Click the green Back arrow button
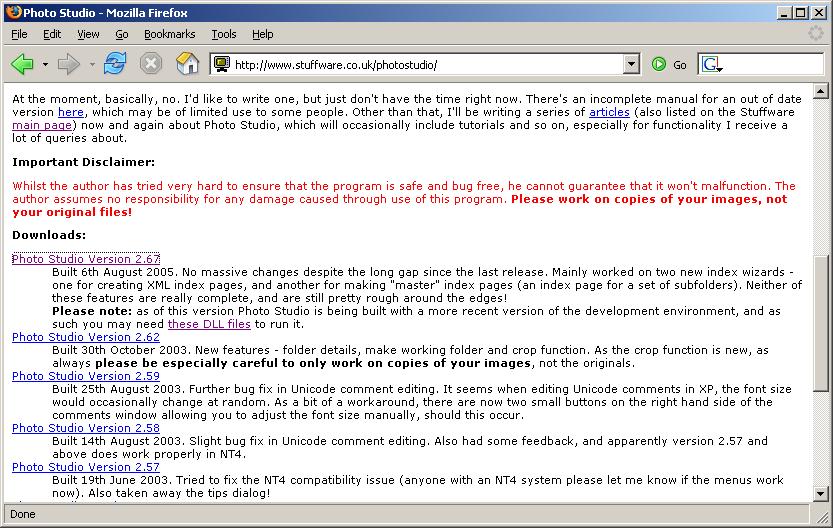 pos(22,65)
